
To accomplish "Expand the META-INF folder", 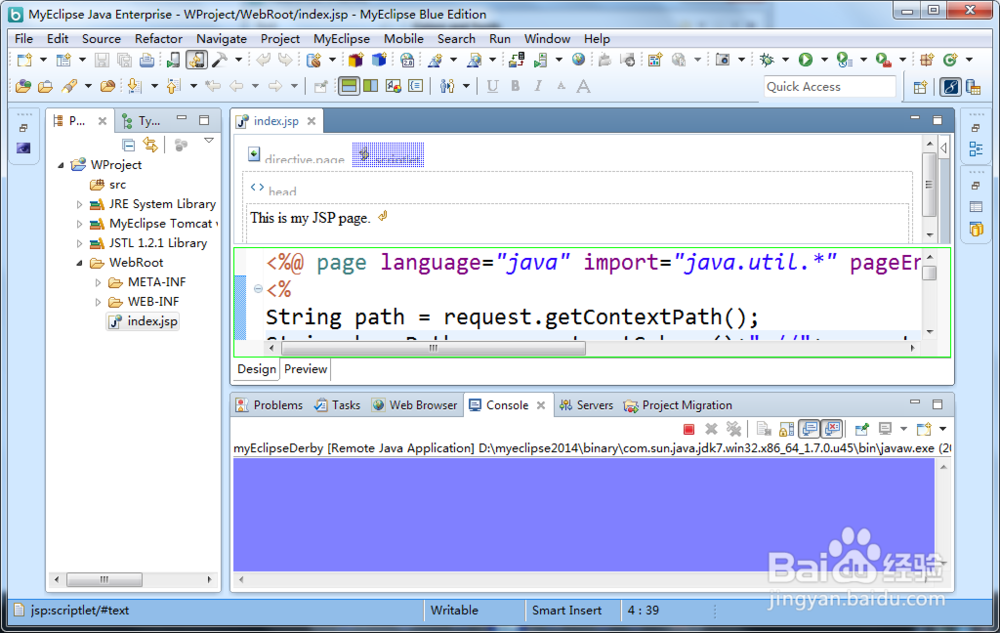I will pyautogui.click(x=98, y=282).
